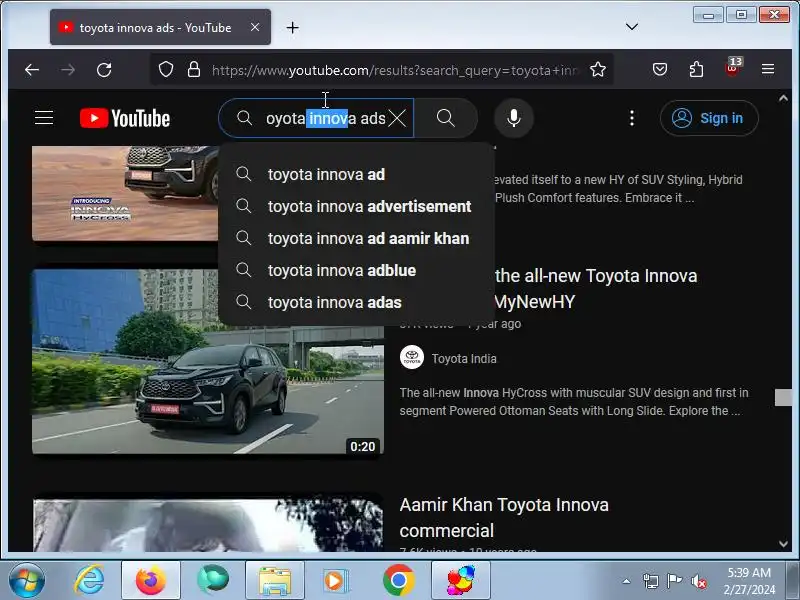Open Action Center flag icon
Screen dimensions: 800x600
pos(674,581)
